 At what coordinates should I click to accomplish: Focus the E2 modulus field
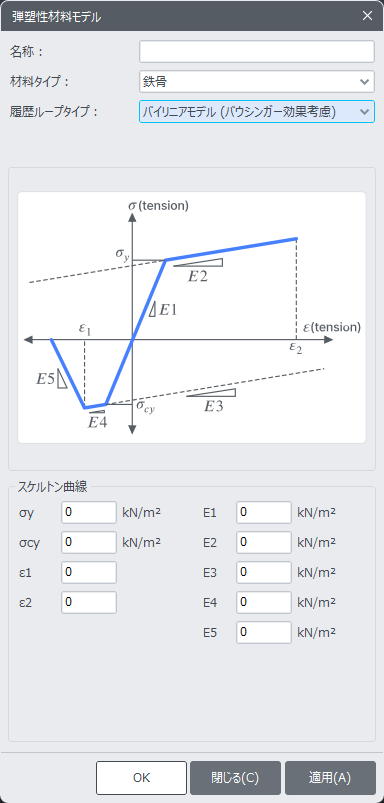click(x=264, y=542)
